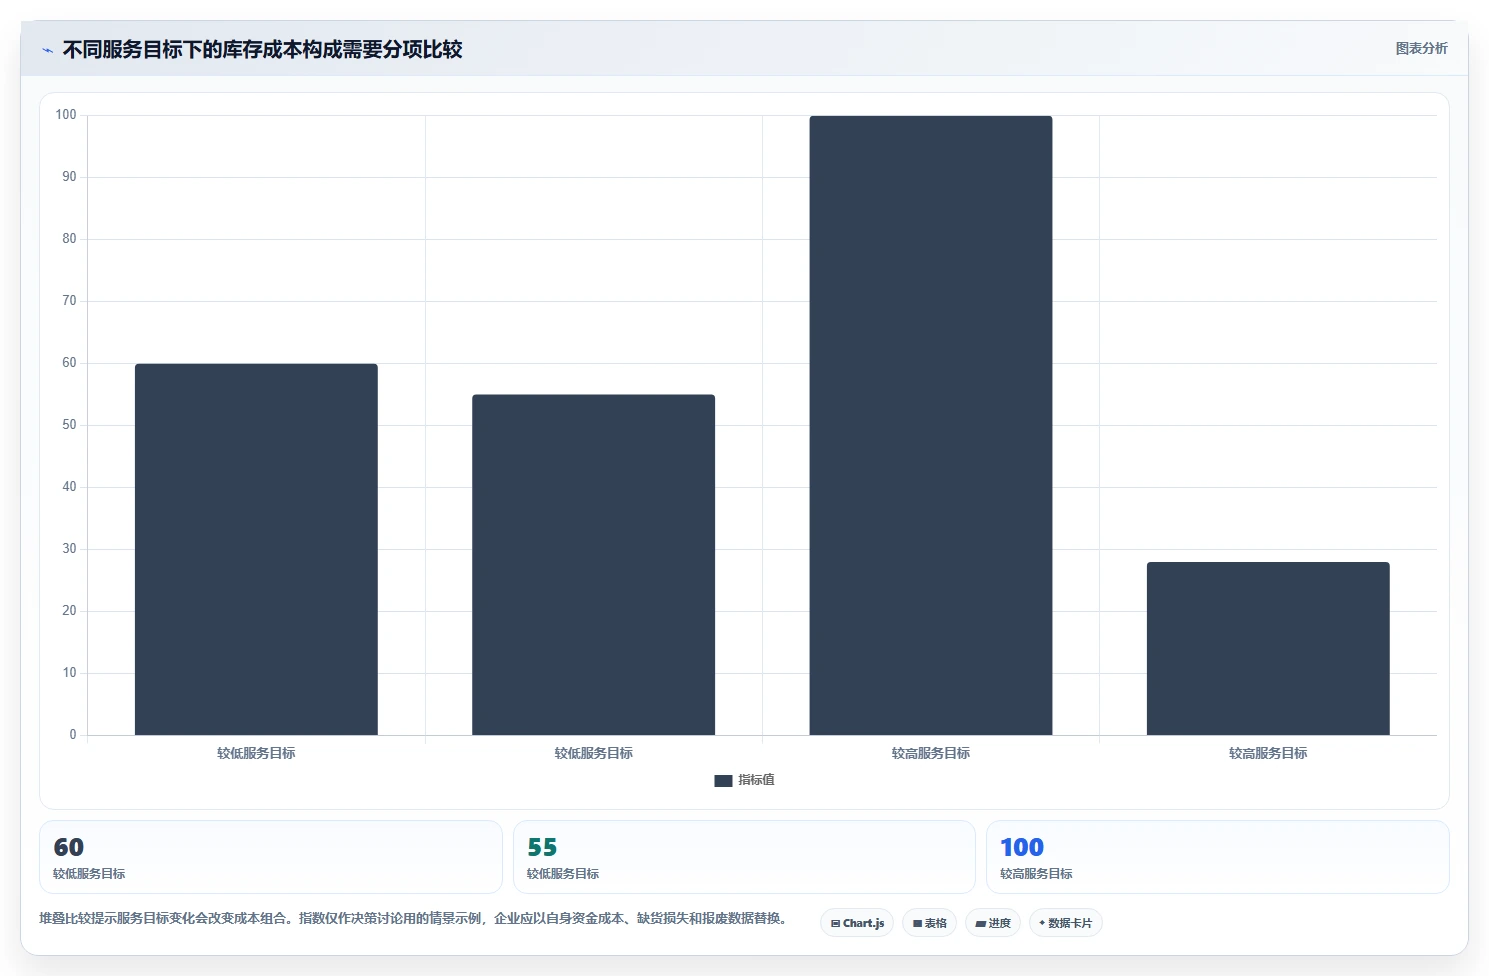
Task: Open the 较高服务目标 data card showing 100
Action: coord(1218,857)
